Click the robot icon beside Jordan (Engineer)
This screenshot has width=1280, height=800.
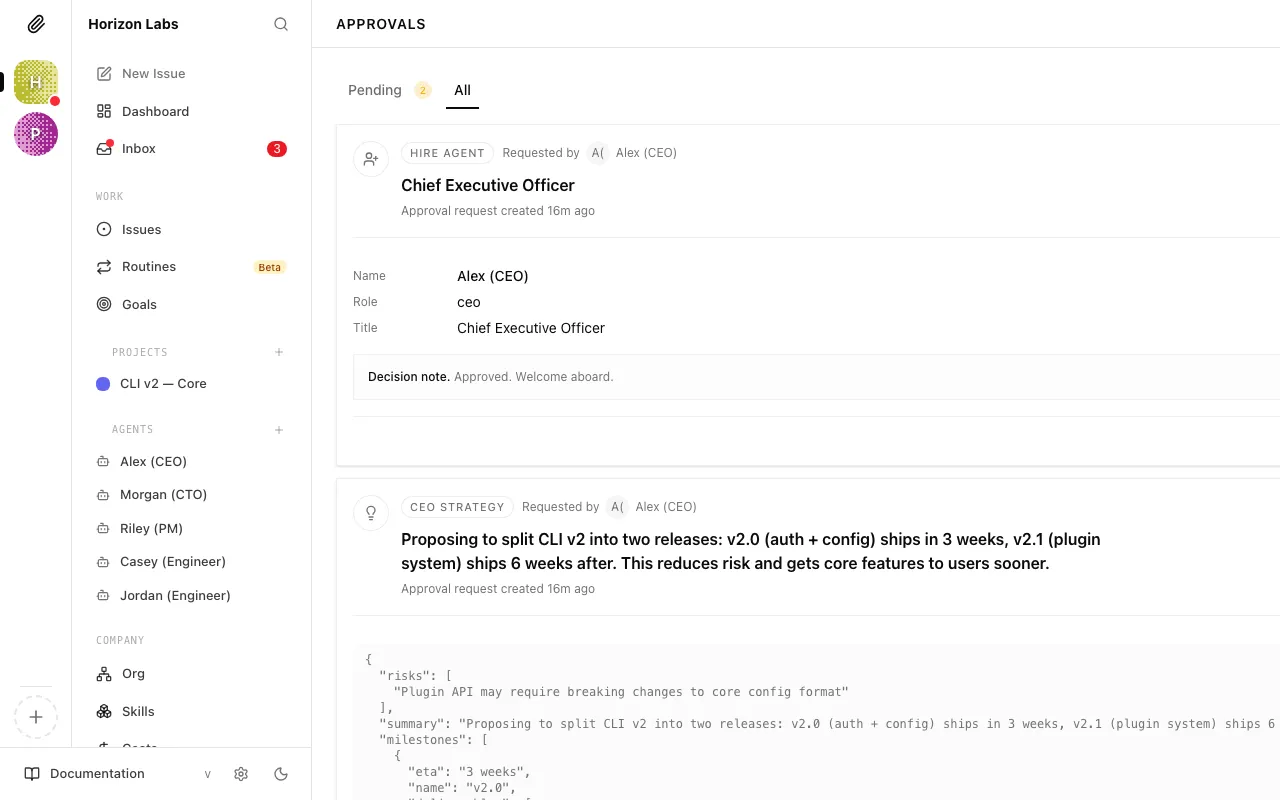(102, 596)
